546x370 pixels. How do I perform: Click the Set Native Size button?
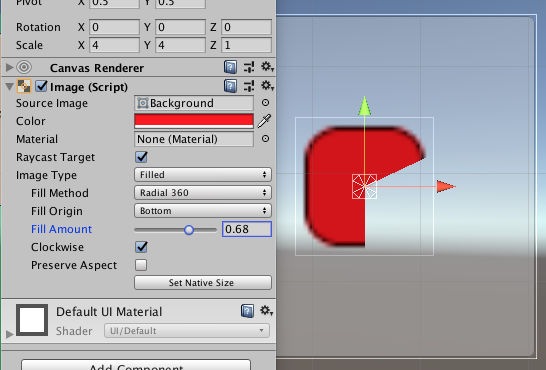click(203, 283)
